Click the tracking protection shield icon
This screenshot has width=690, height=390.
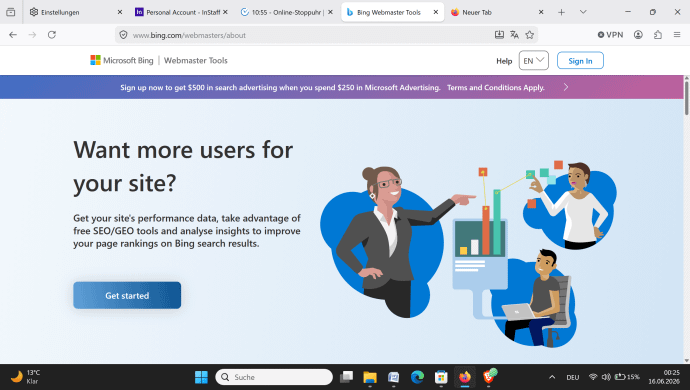point(124,35)
